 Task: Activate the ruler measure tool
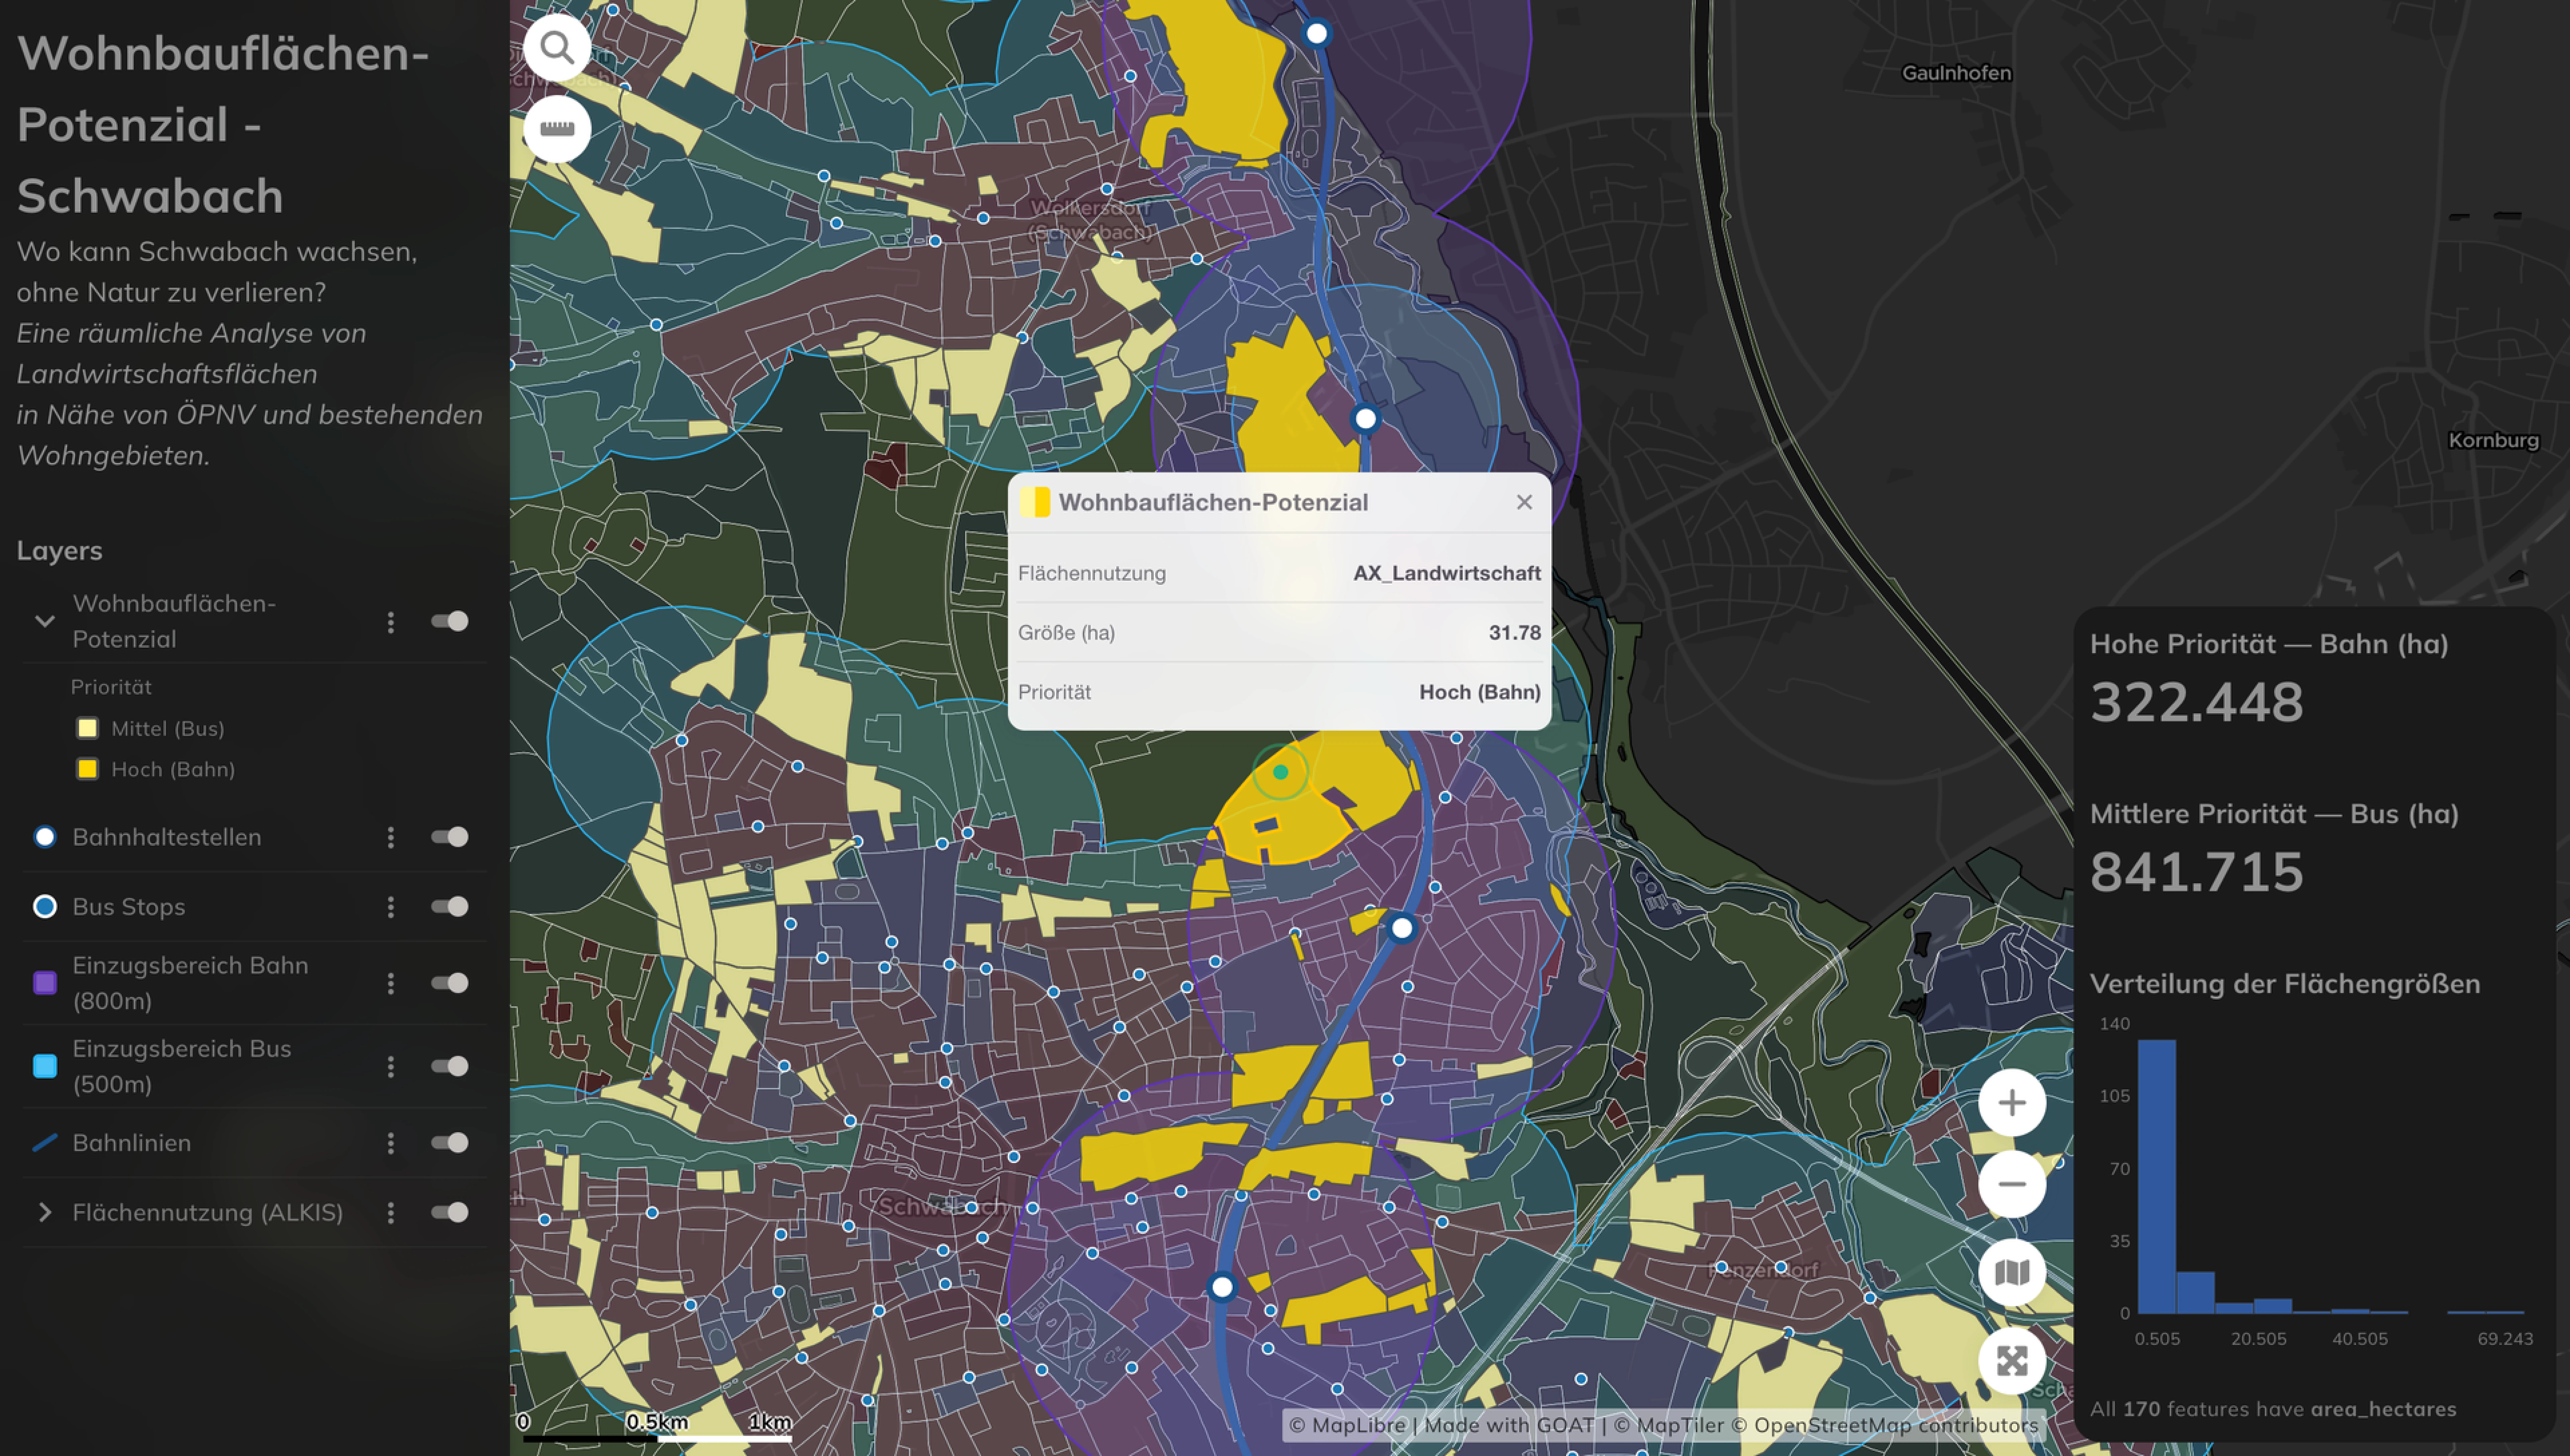pyautogui.click(x=557, y=129)
